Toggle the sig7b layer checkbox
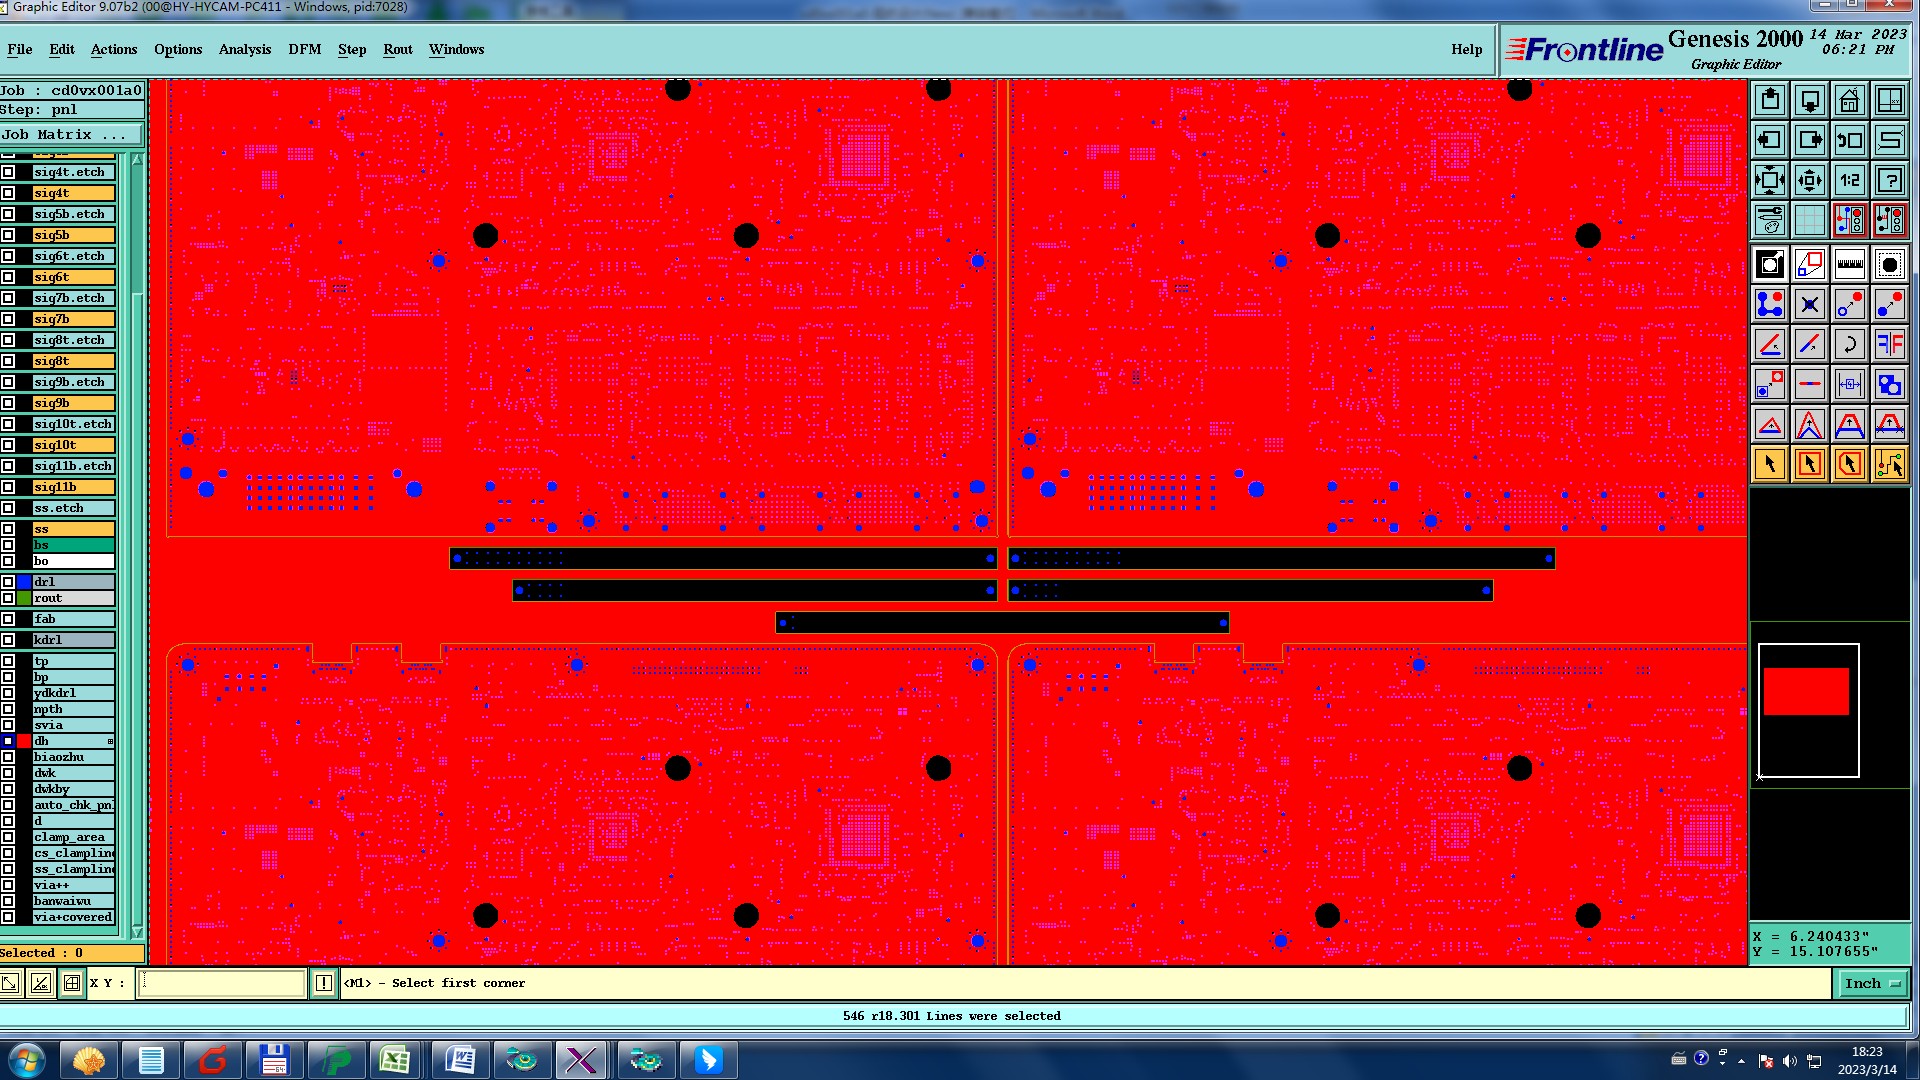The image size is (1920, 1080). (x=8, y=319)
